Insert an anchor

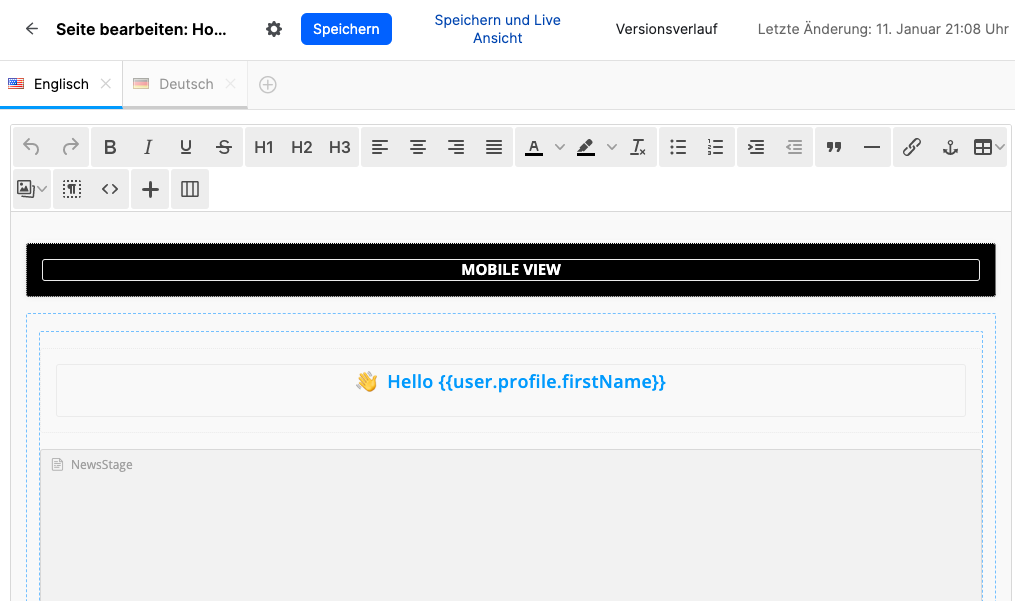coord(950,147)
